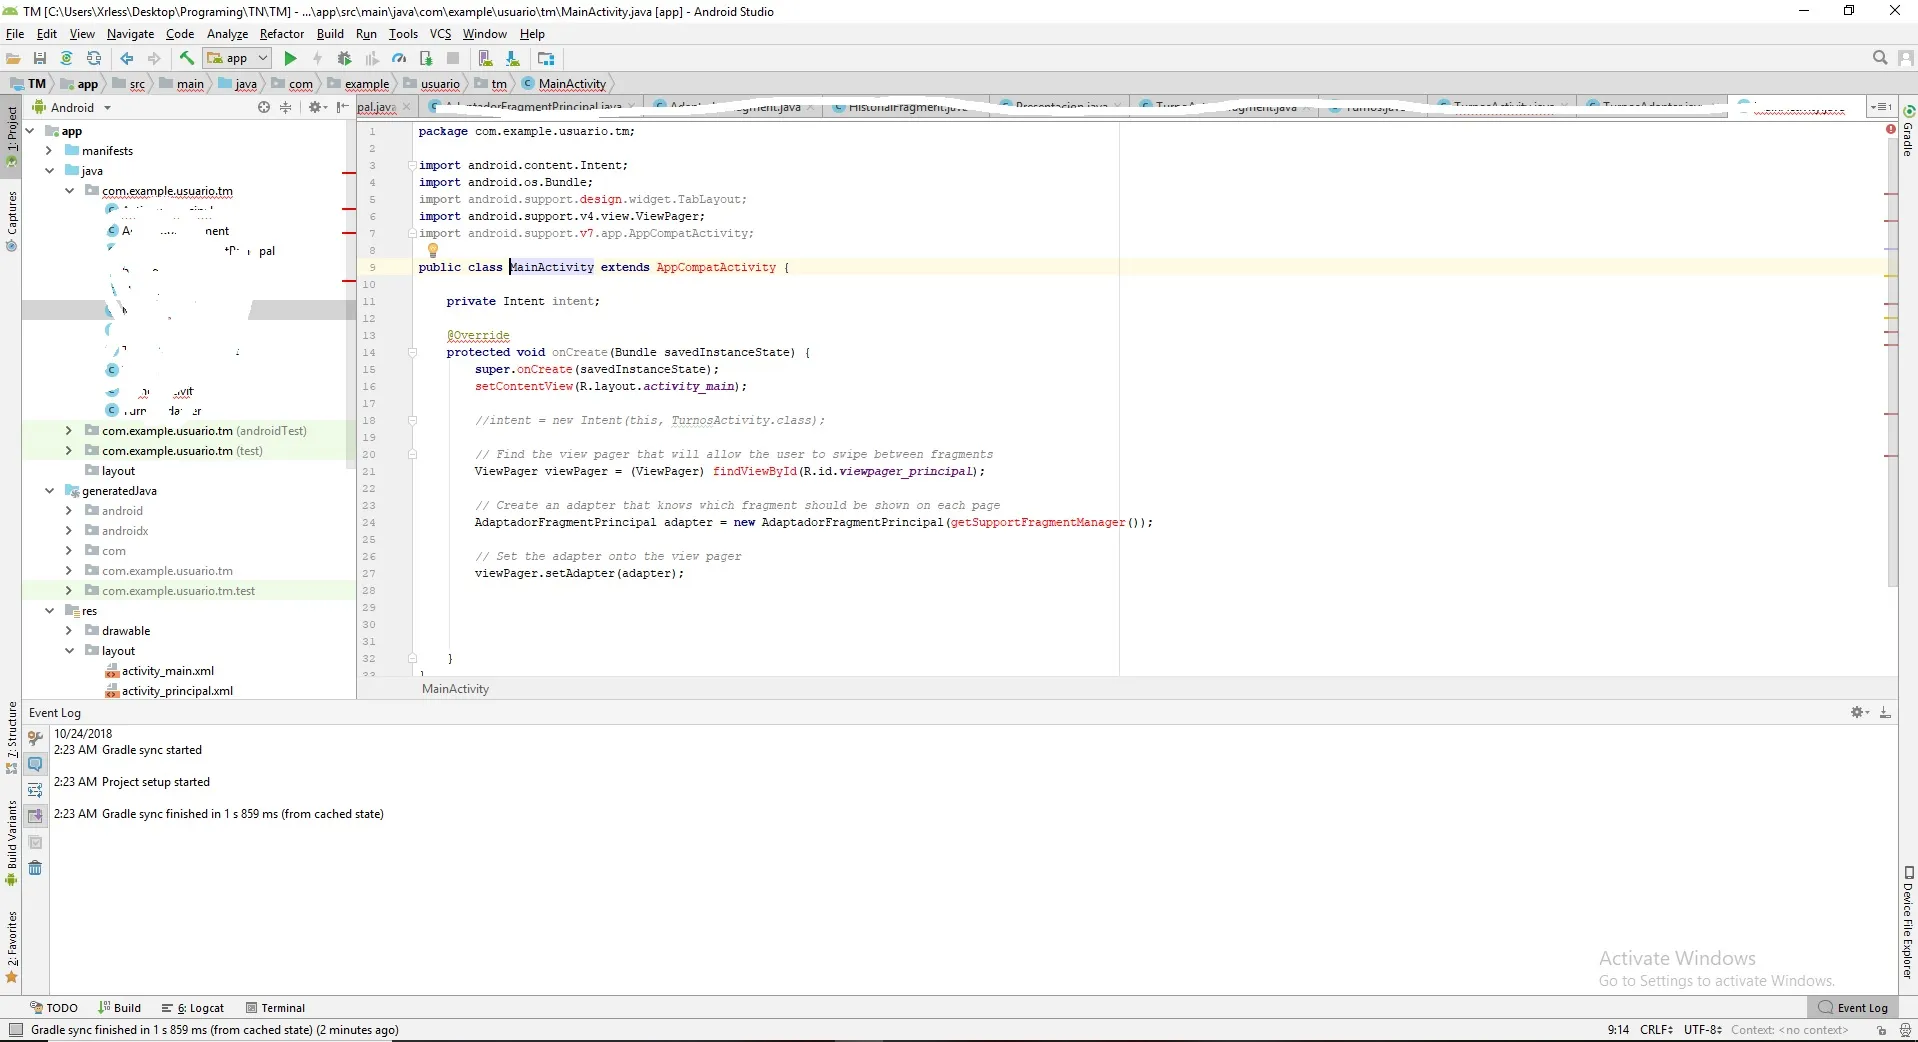Navigate Back using the blue arrow

pyautogui.click(x=127, y=59)
